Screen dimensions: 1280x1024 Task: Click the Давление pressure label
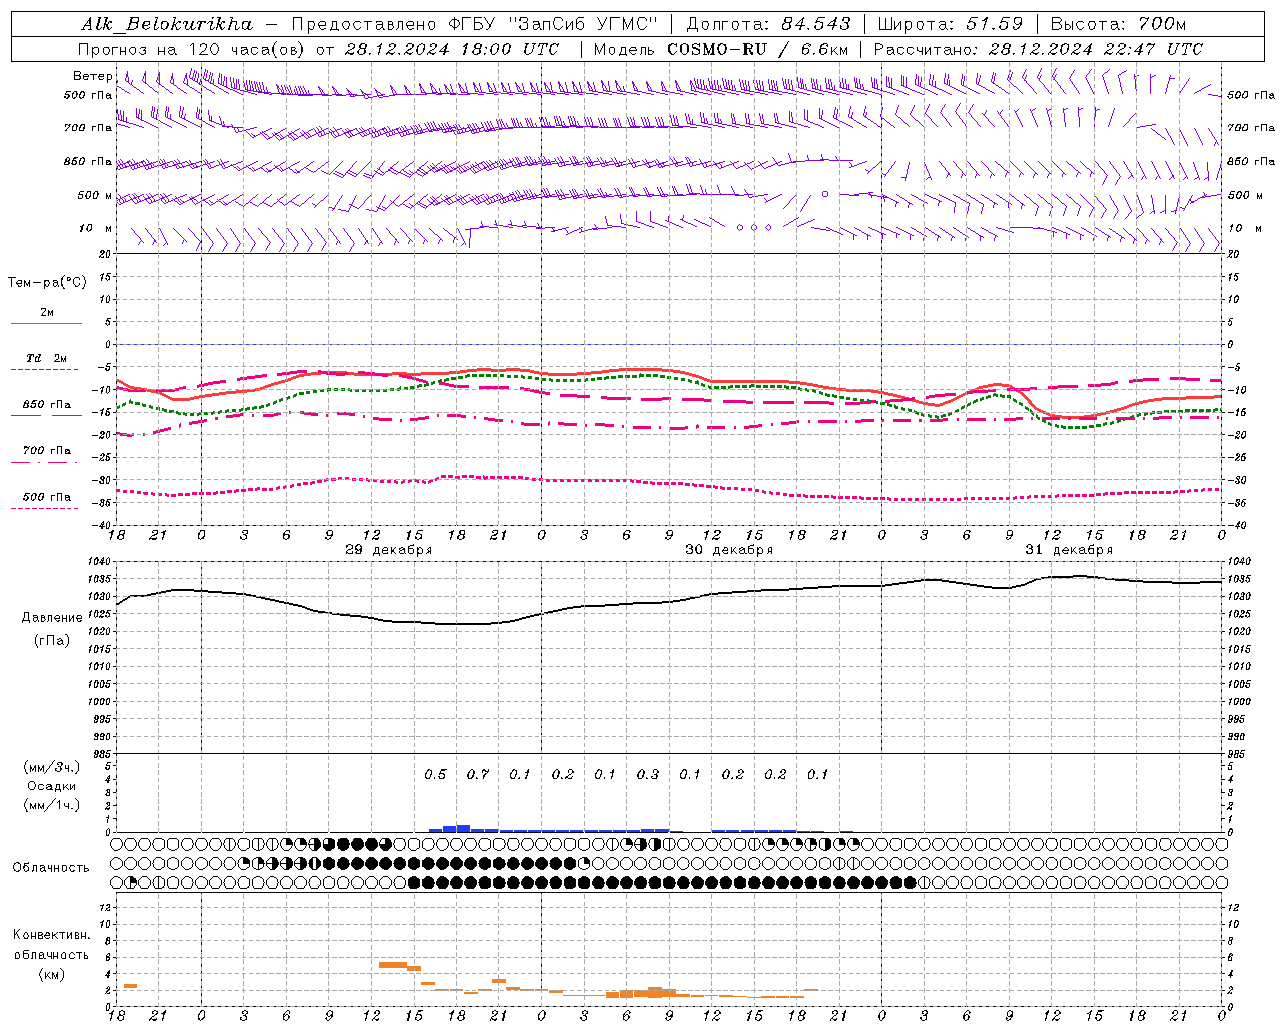(52, 618)
